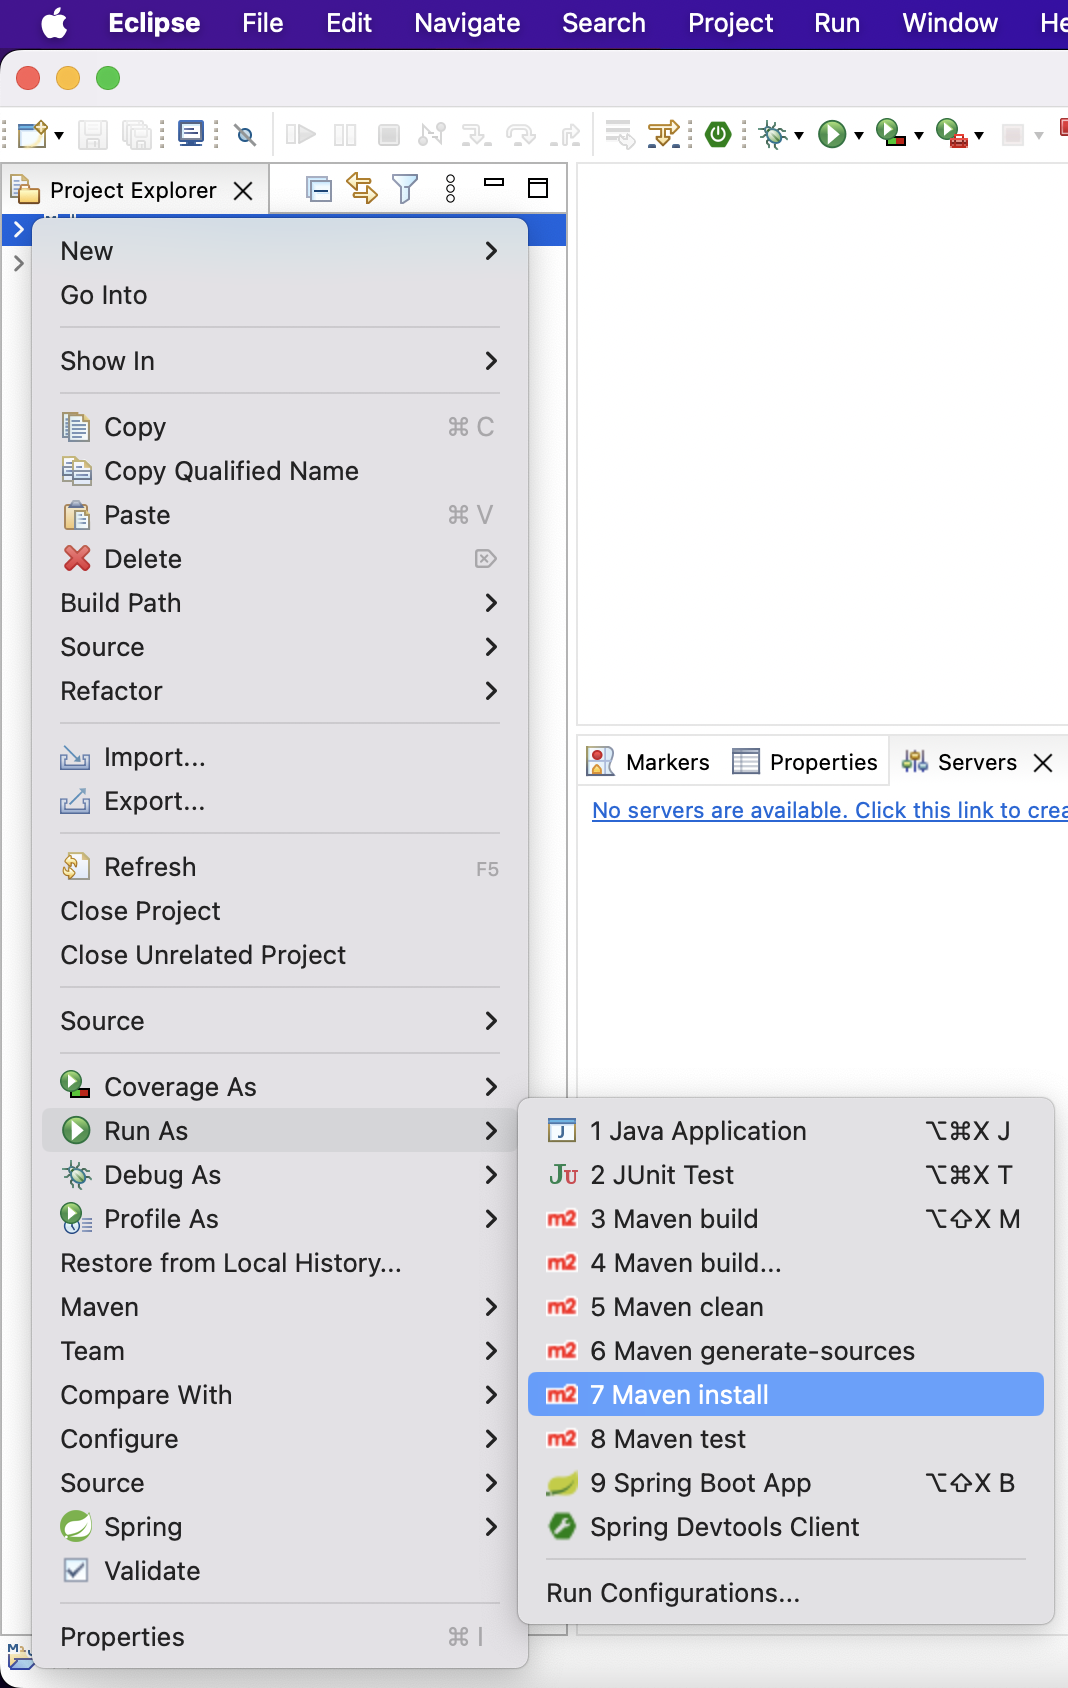Viewport: 1068px width, 1688px height.
Task: Choose Delete from context menu
Action: pos(280,559)
